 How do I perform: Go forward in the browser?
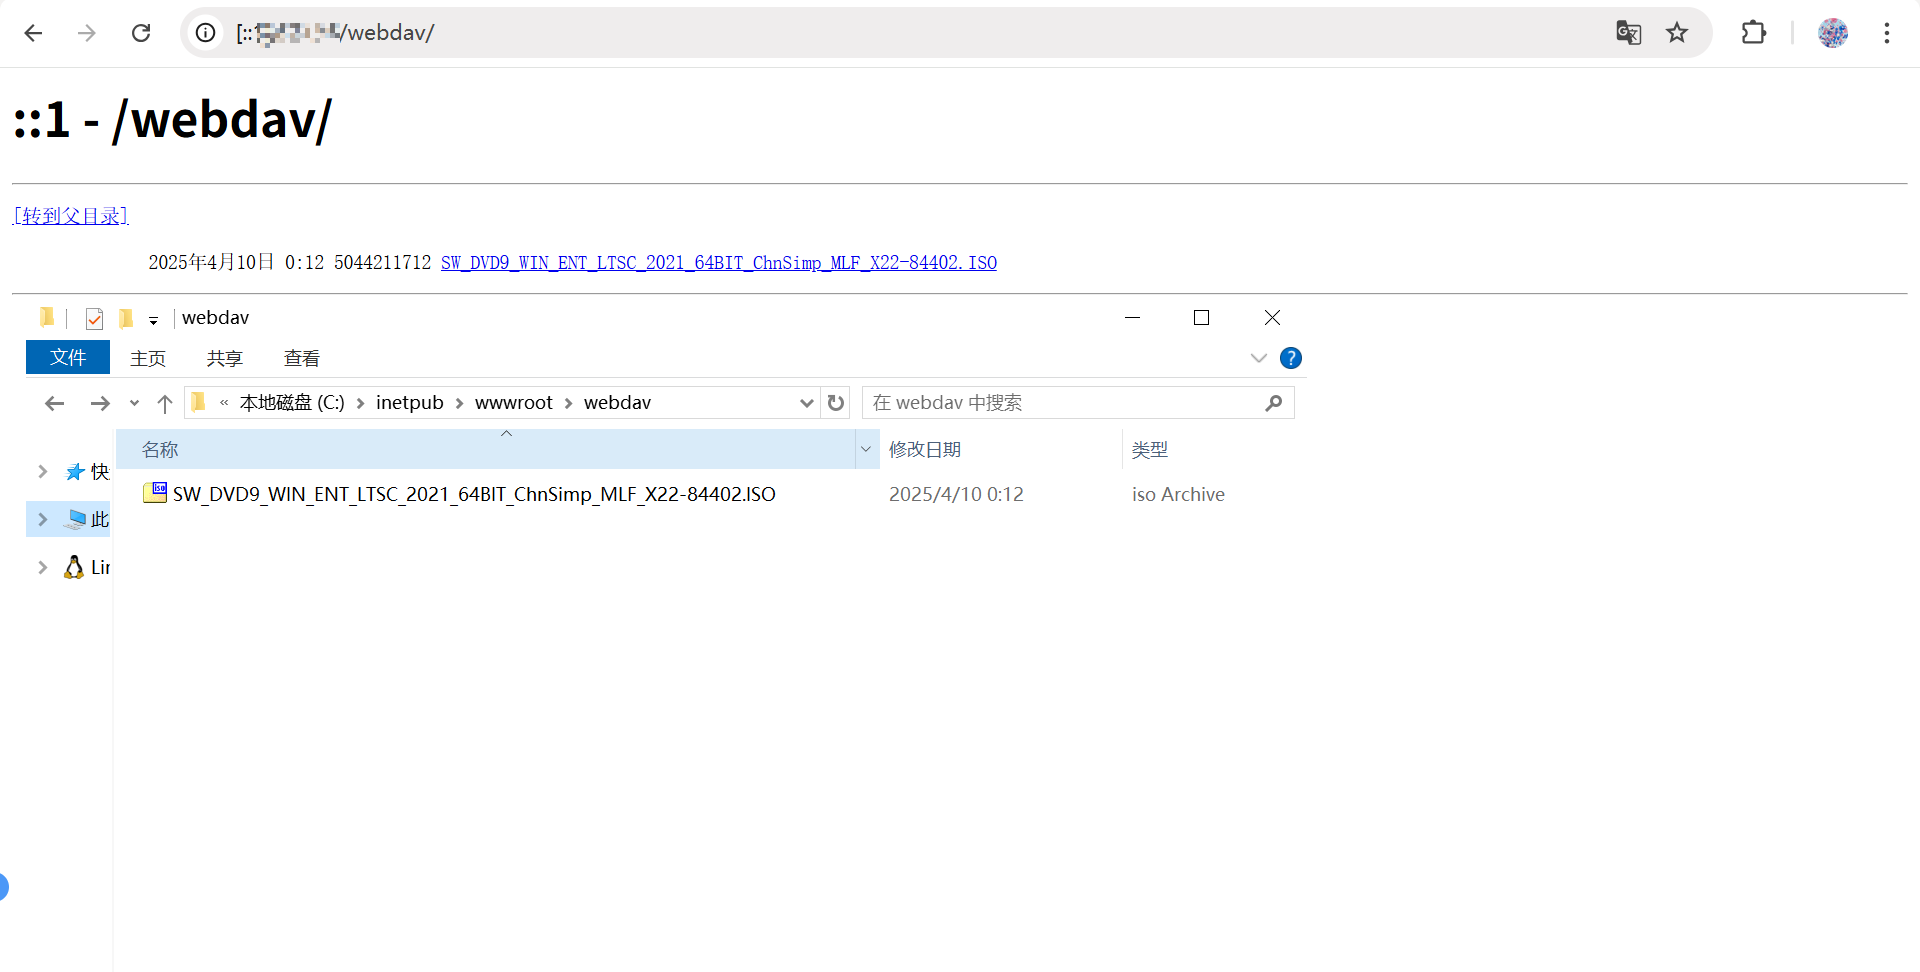click(x=87, y=33)
